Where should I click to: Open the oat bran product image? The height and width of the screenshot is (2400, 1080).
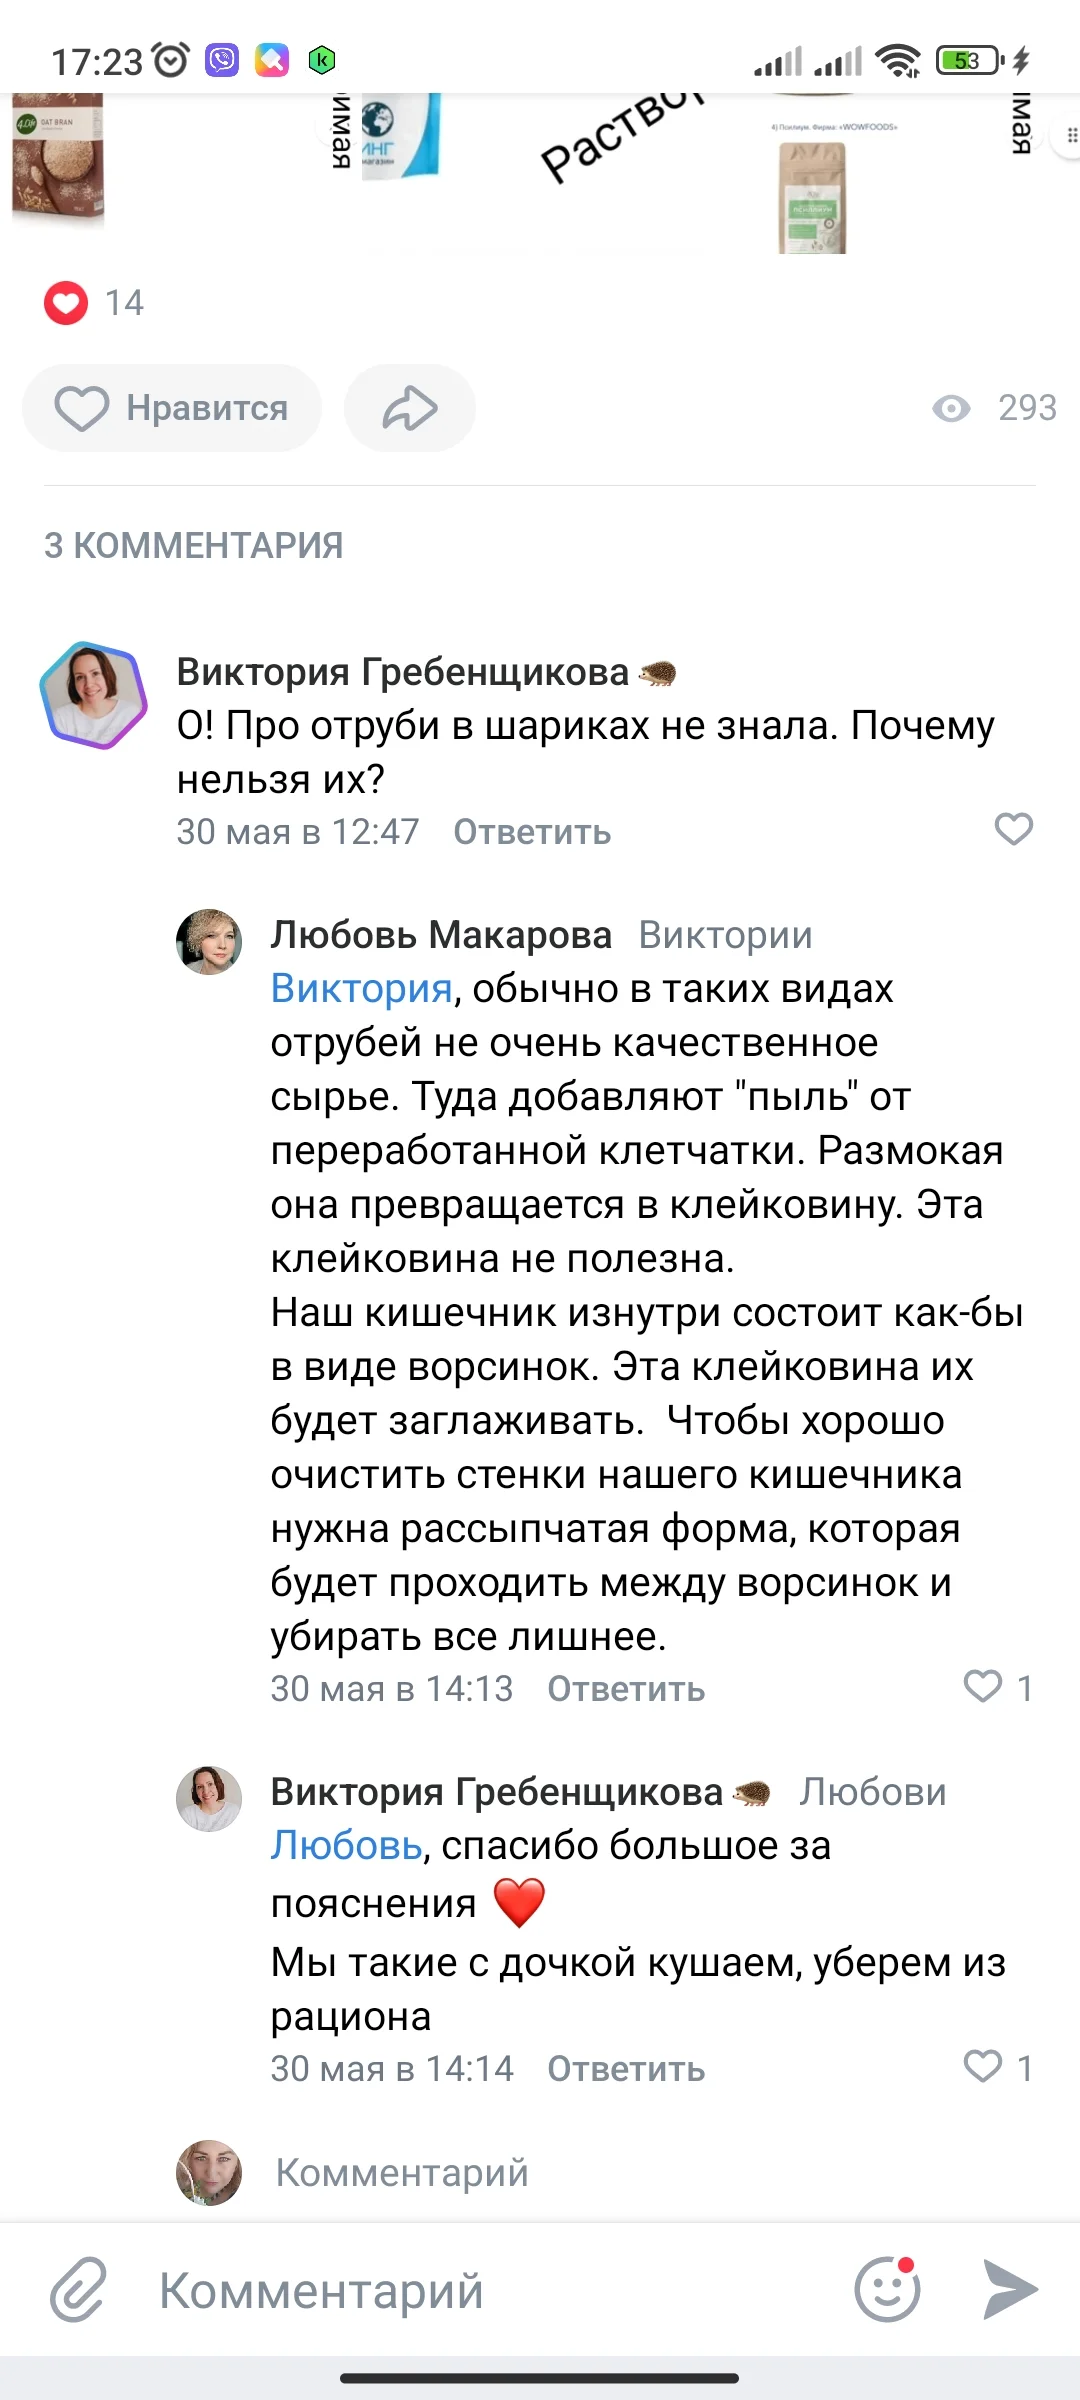coord(58,158)
